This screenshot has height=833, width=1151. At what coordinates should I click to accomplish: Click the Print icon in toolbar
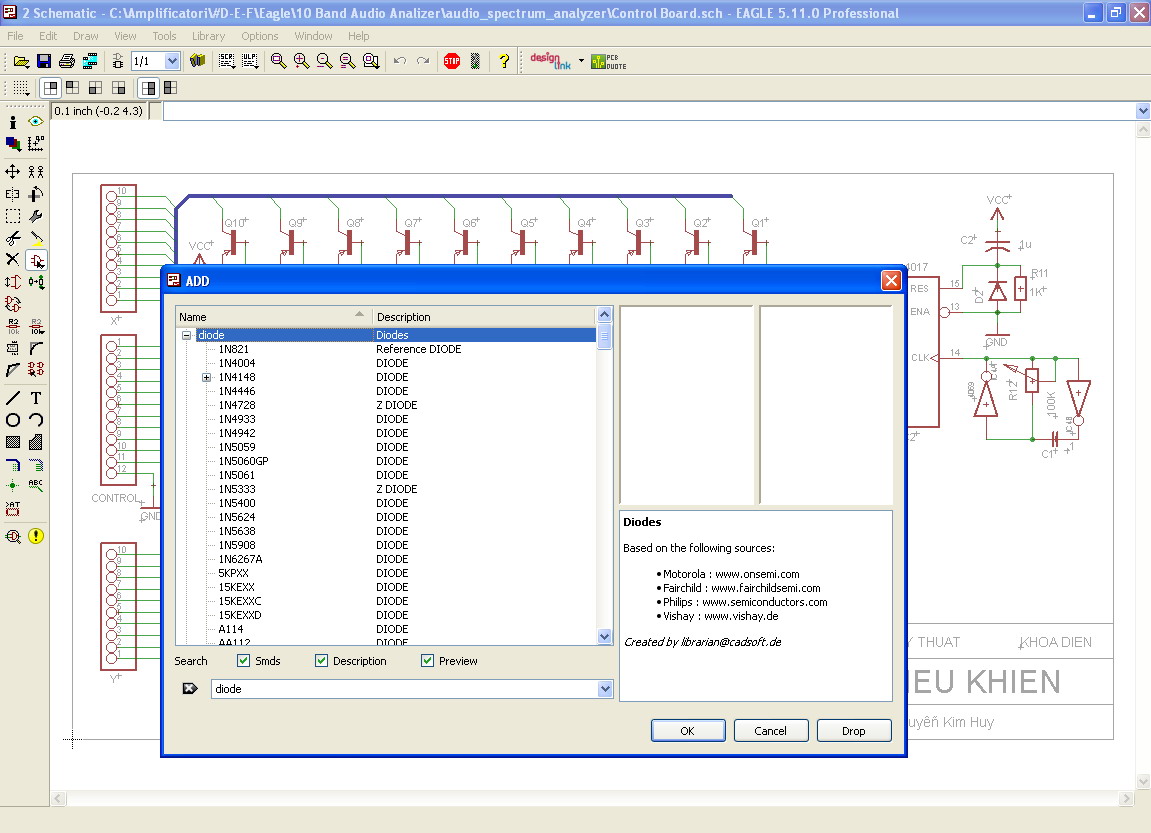pos(66,61)
